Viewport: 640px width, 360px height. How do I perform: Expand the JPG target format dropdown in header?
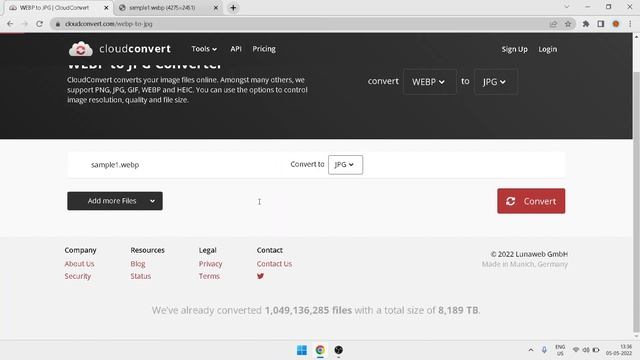pos(495,82)
